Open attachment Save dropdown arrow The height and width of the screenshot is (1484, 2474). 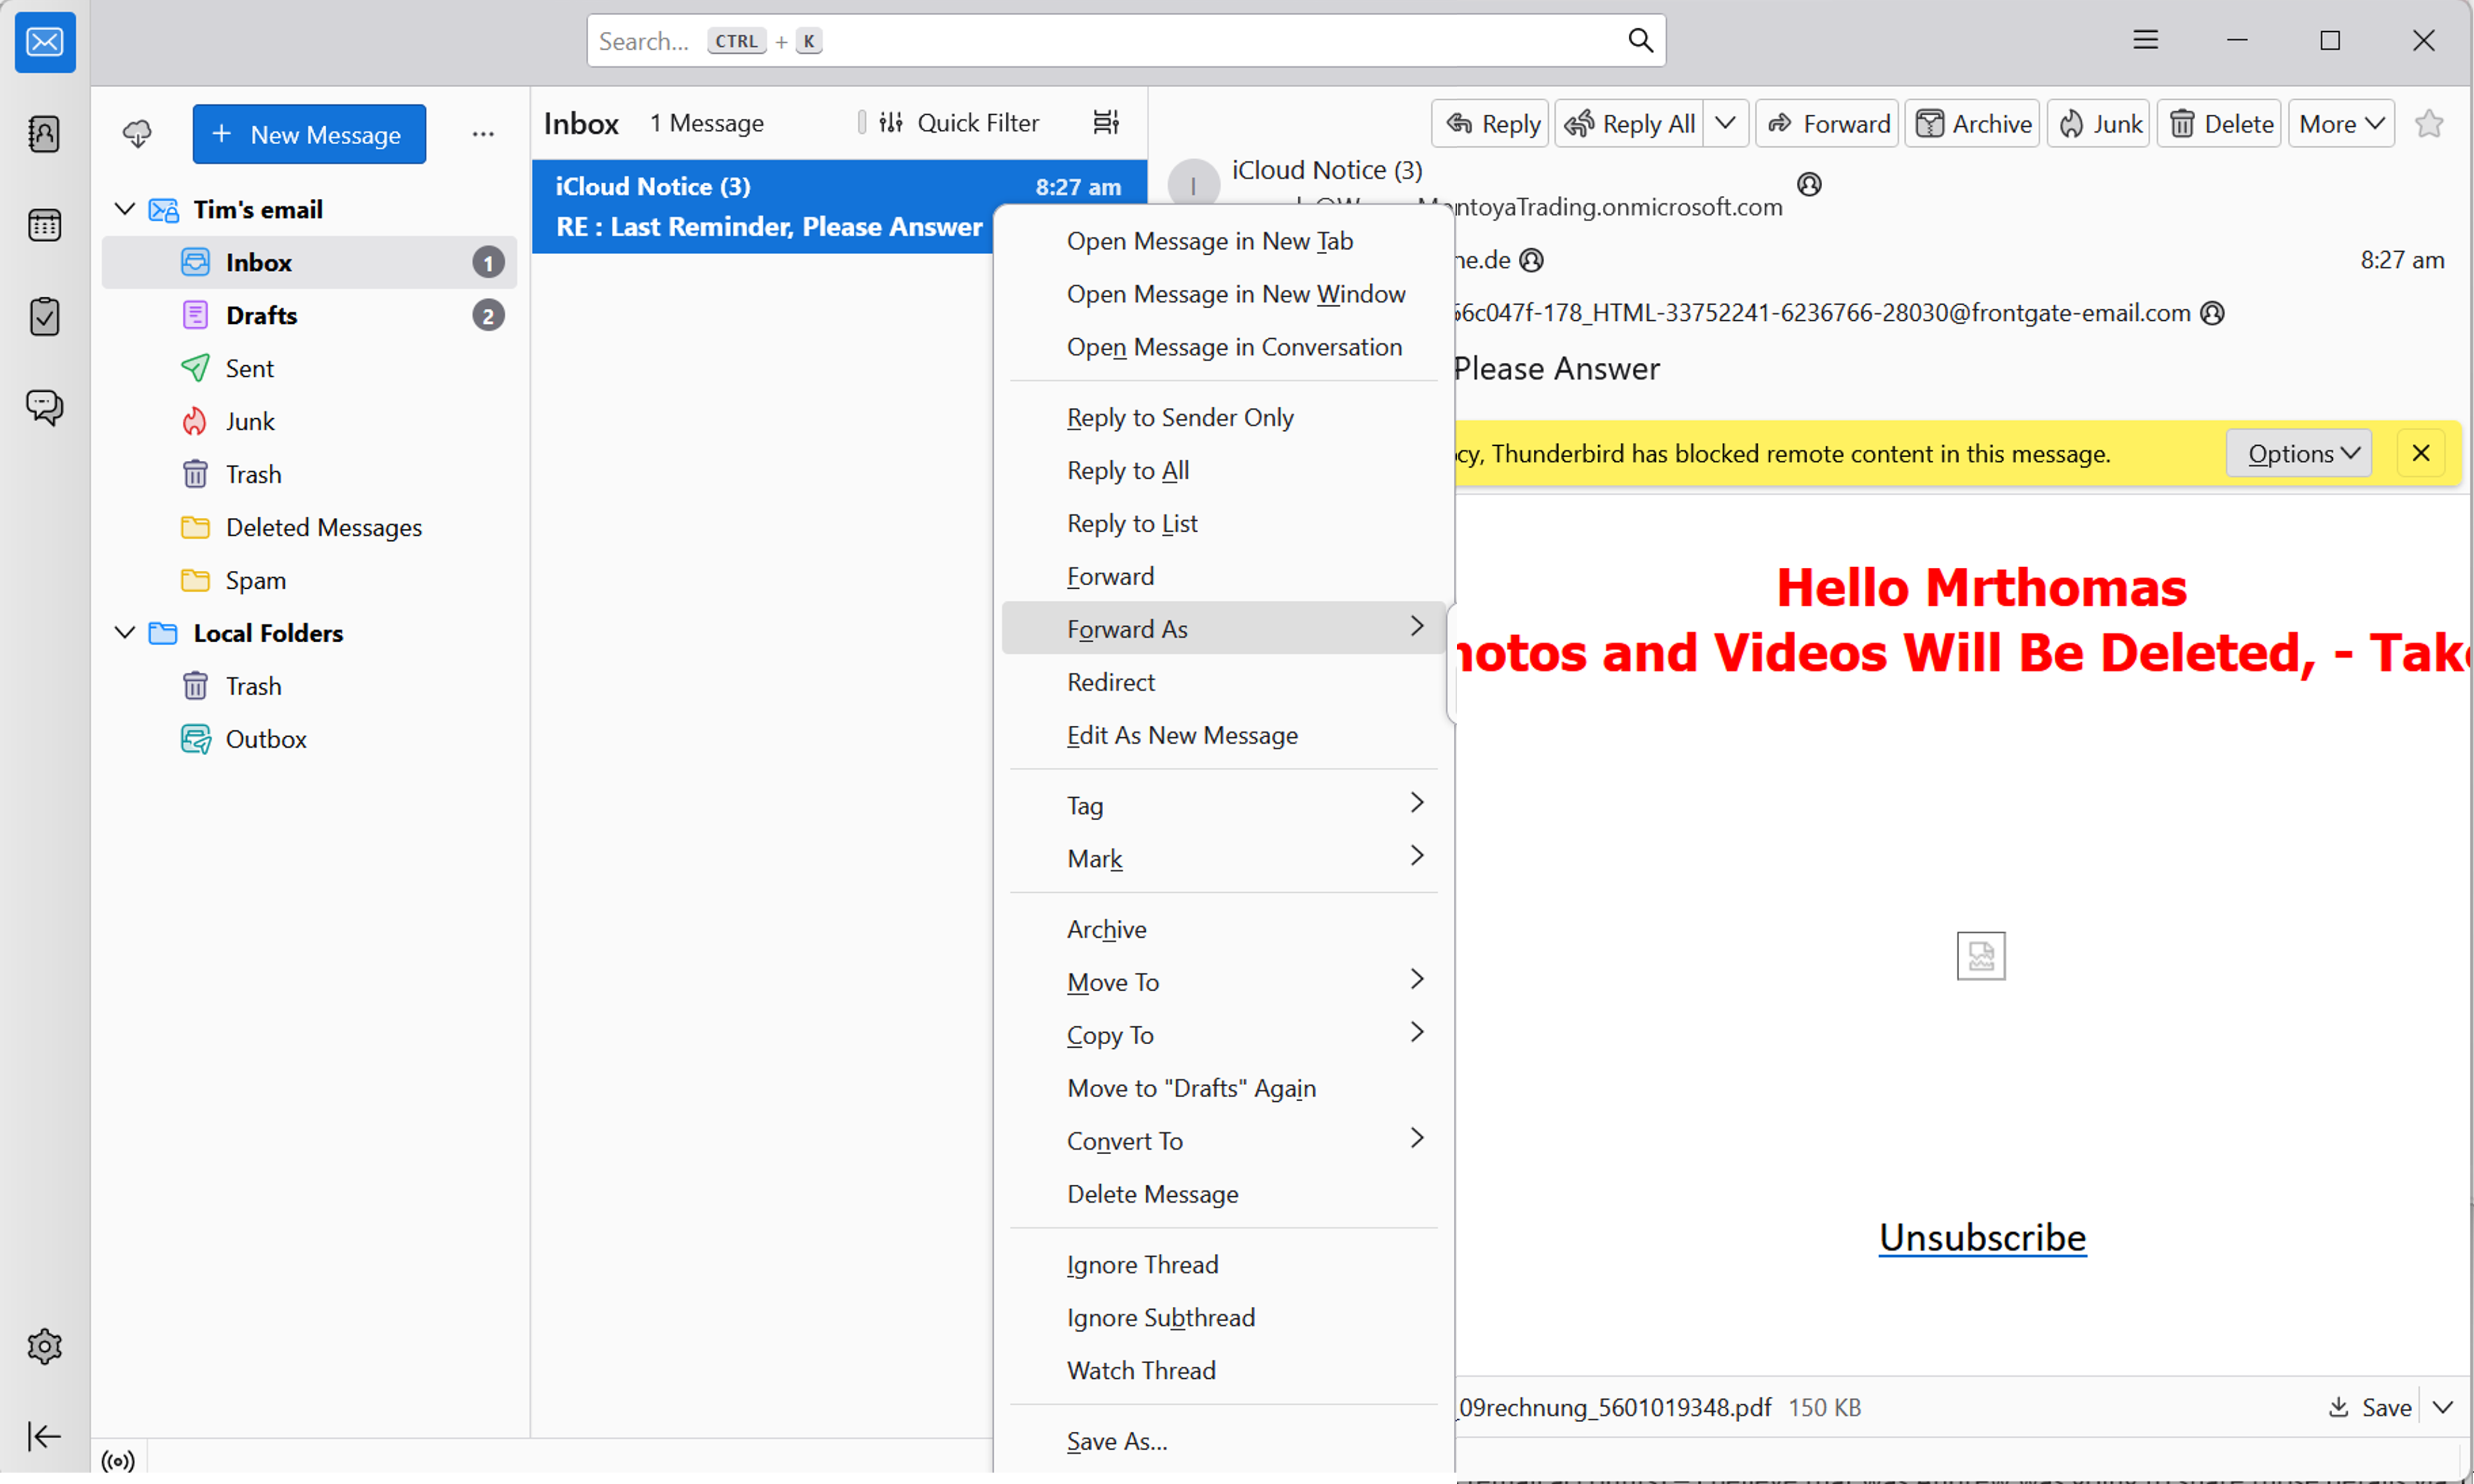2443,1407
